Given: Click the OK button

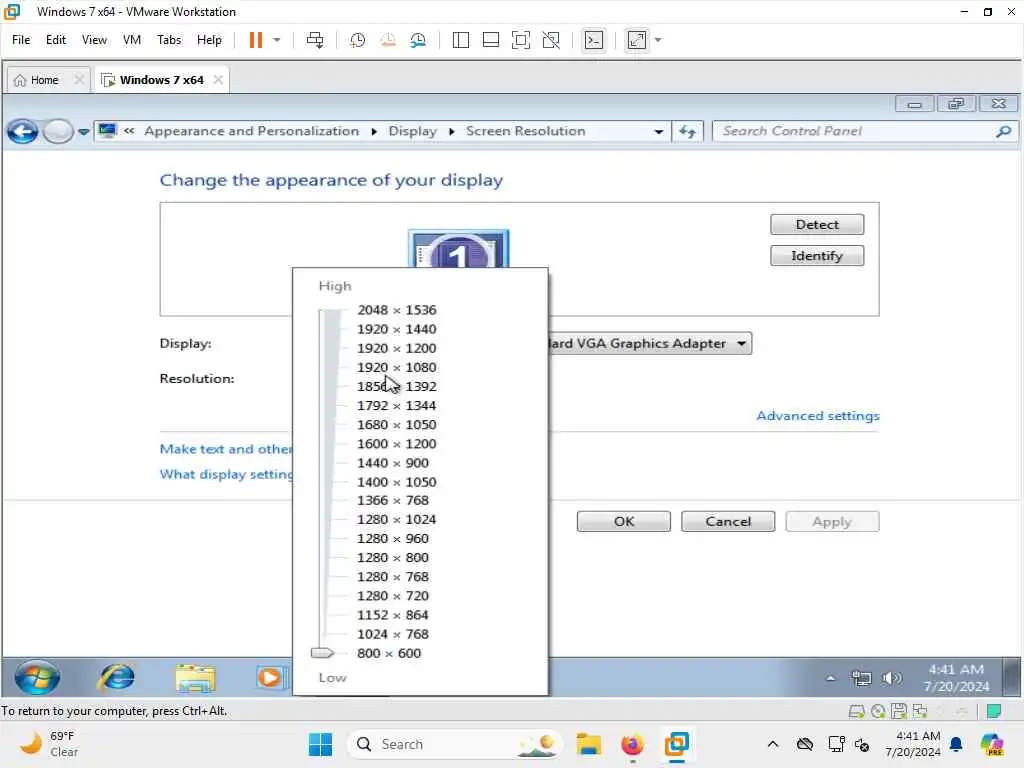Looking at the screenshot, I should pos(624,522).
